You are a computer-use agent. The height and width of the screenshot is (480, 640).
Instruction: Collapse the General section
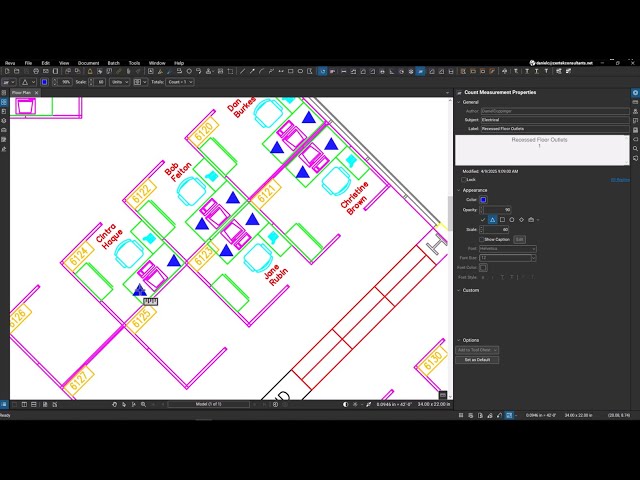[x=459, y=102]
